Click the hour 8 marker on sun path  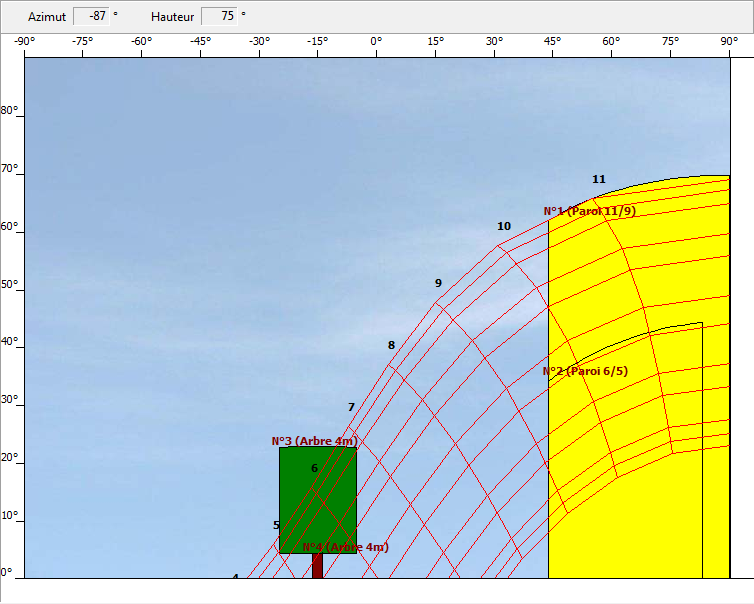(391, 345)
